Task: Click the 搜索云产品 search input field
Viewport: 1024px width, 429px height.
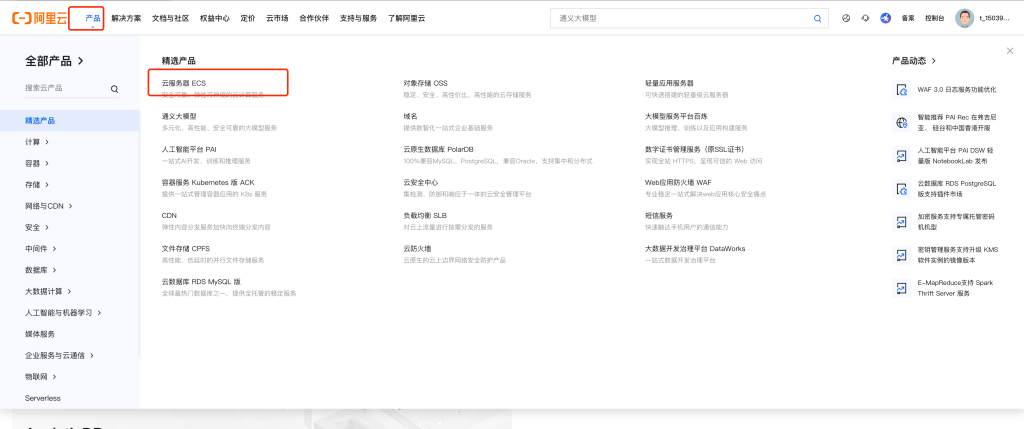Action: coord(65,89)
